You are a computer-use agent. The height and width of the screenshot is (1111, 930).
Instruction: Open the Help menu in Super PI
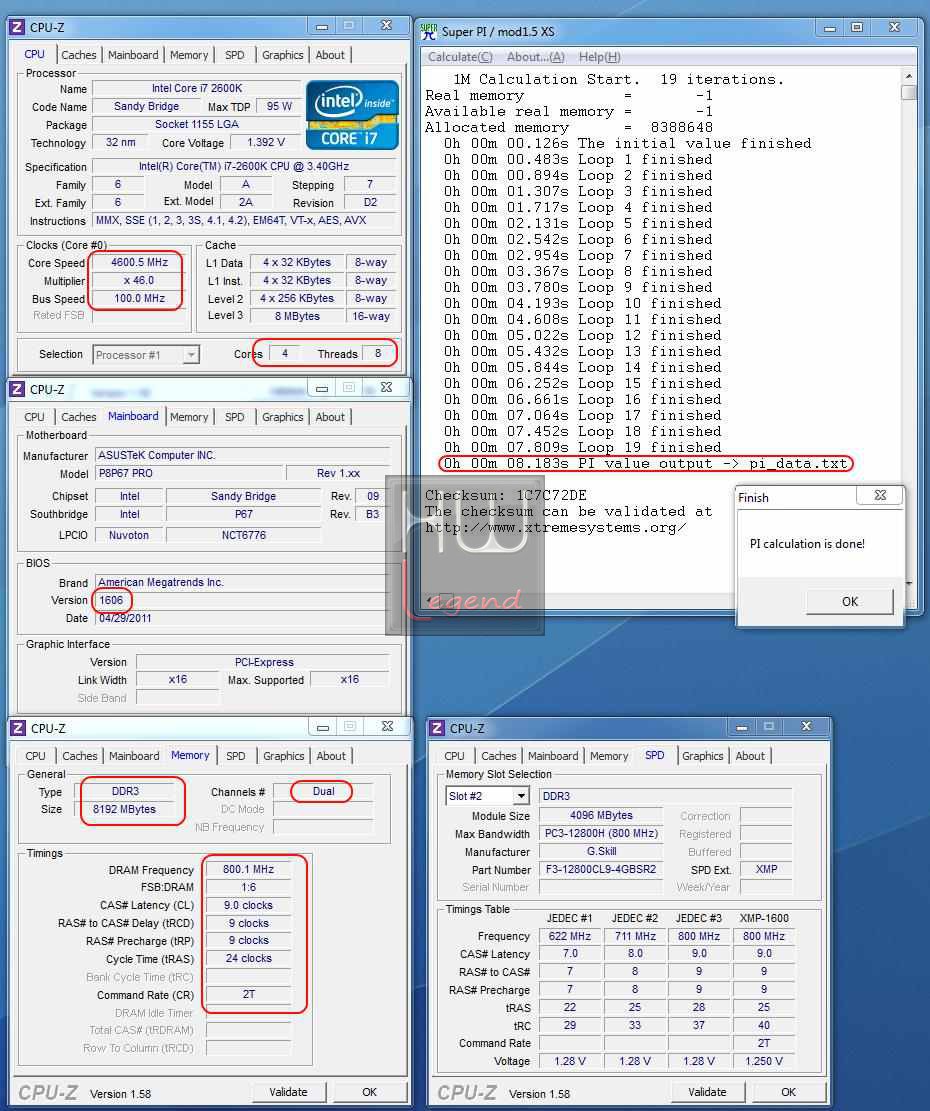coord(600,57)
